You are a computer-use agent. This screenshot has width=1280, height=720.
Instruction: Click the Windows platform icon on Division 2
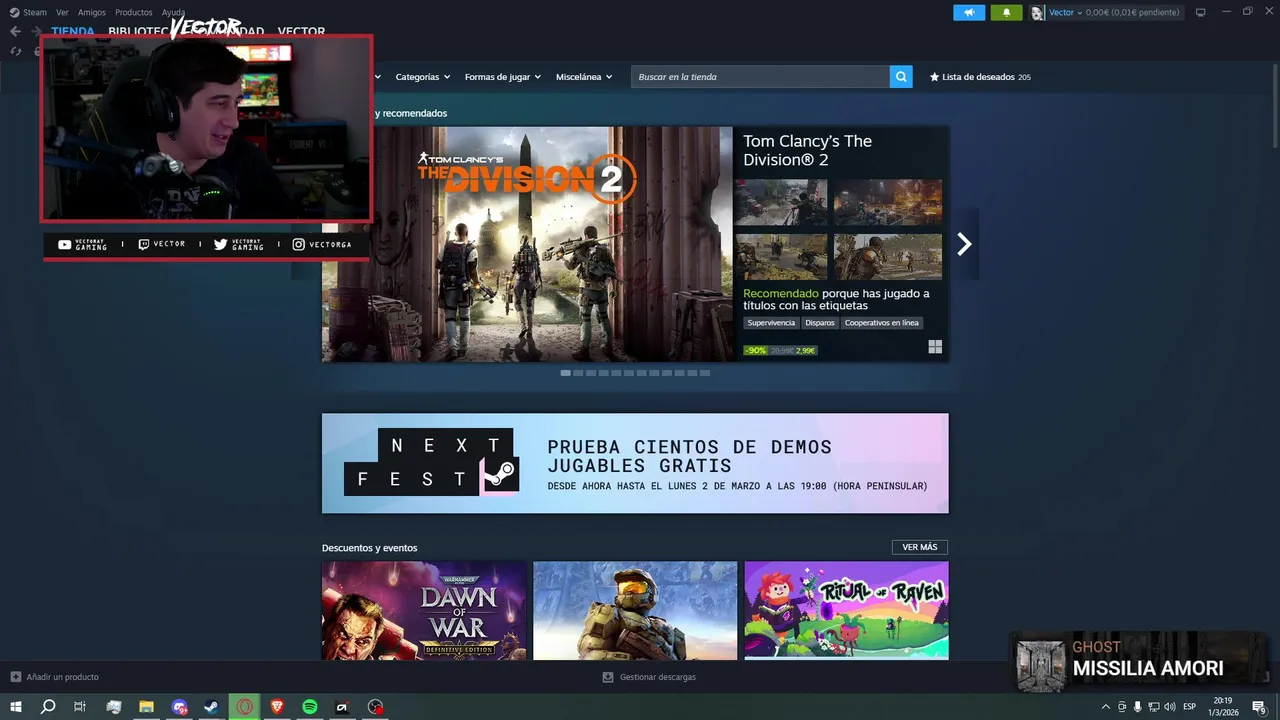point(935,347)
